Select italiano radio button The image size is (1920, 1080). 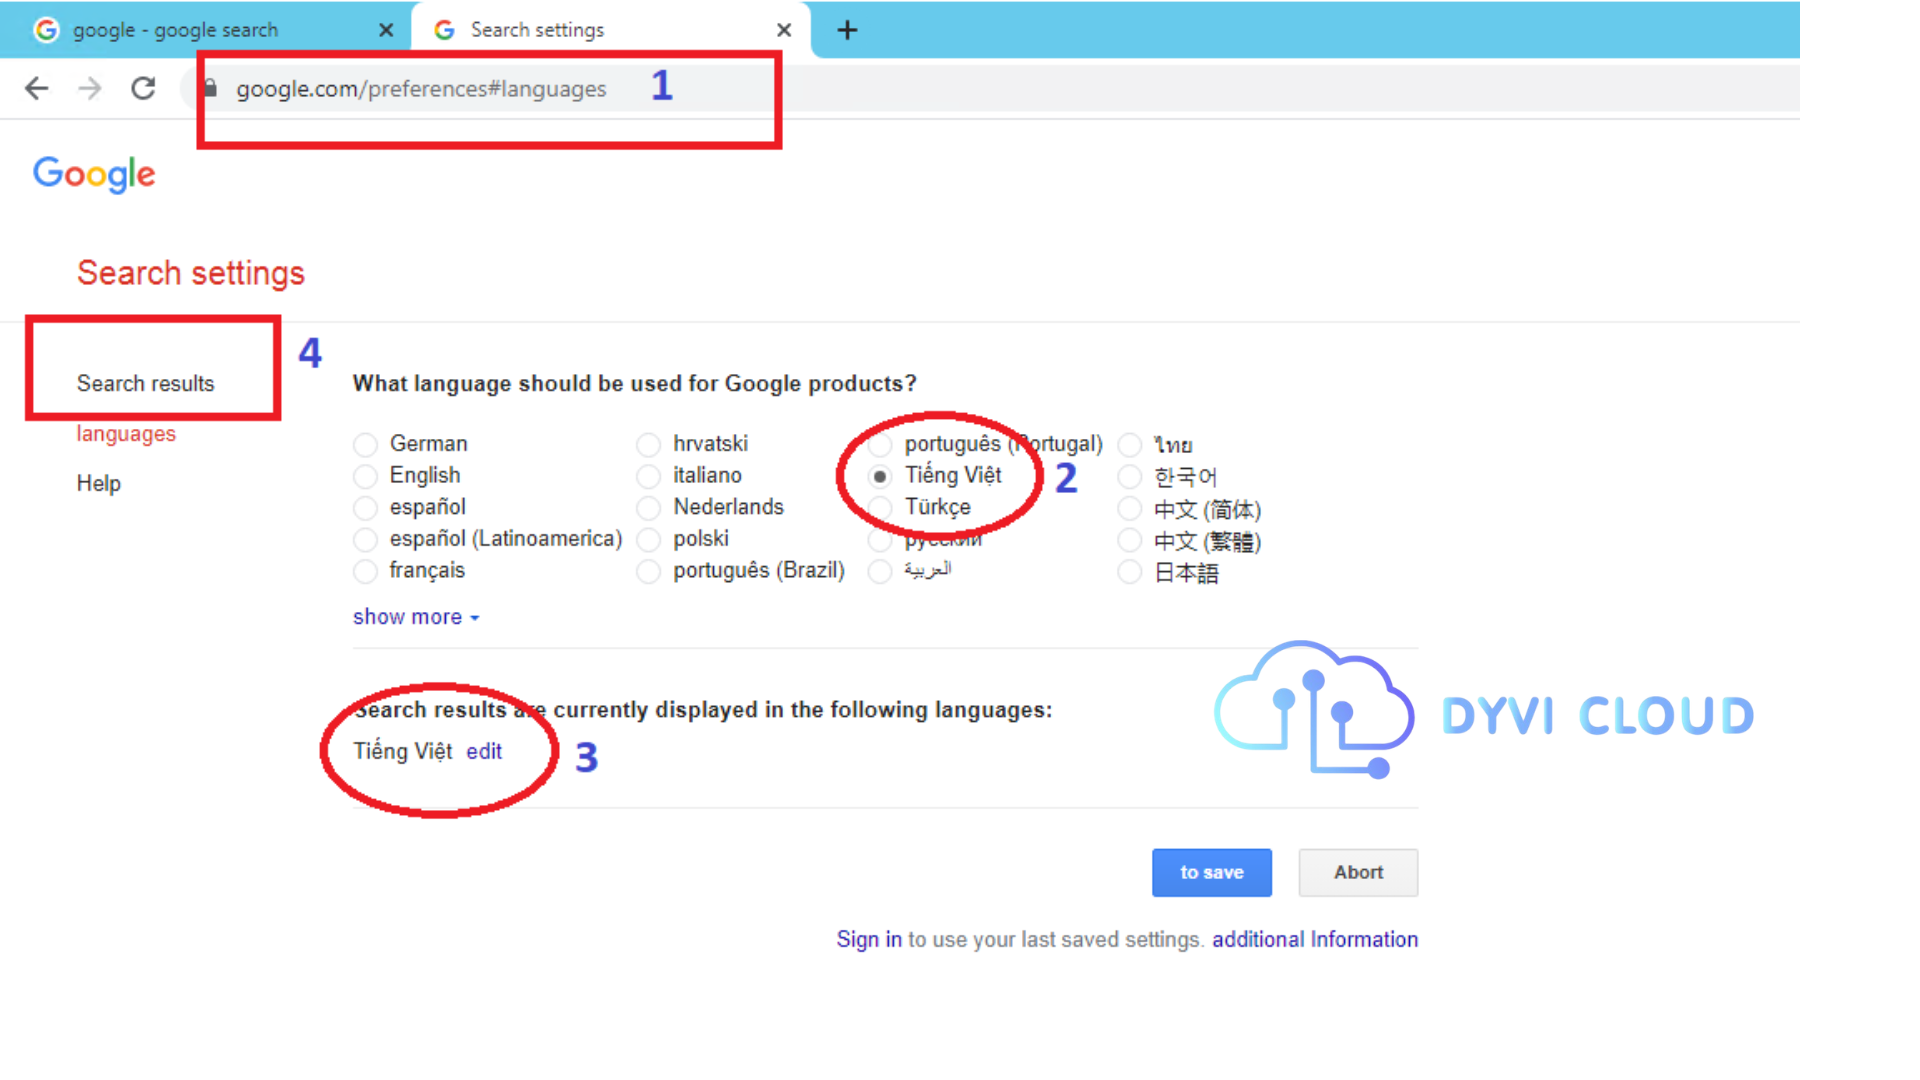(x=648, y=476)
